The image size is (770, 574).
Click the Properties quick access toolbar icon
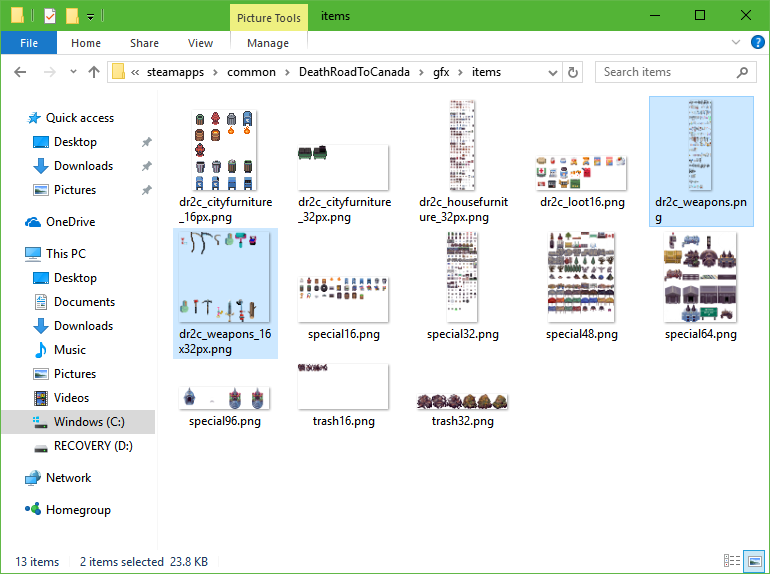[50, 16]
